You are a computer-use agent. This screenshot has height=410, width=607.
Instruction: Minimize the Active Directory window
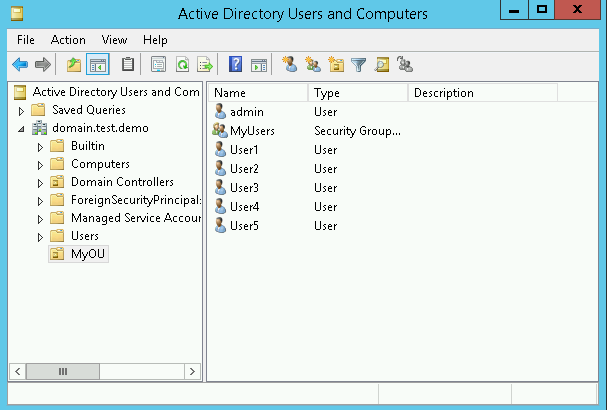[514, 10]
